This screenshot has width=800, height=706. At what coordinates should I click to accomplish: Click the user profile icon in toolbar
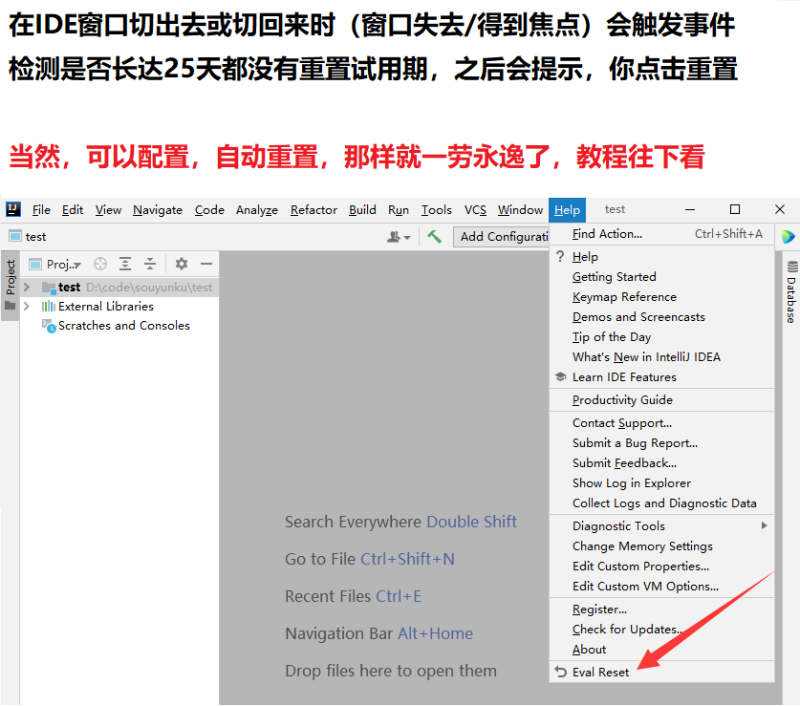point(397,237)
